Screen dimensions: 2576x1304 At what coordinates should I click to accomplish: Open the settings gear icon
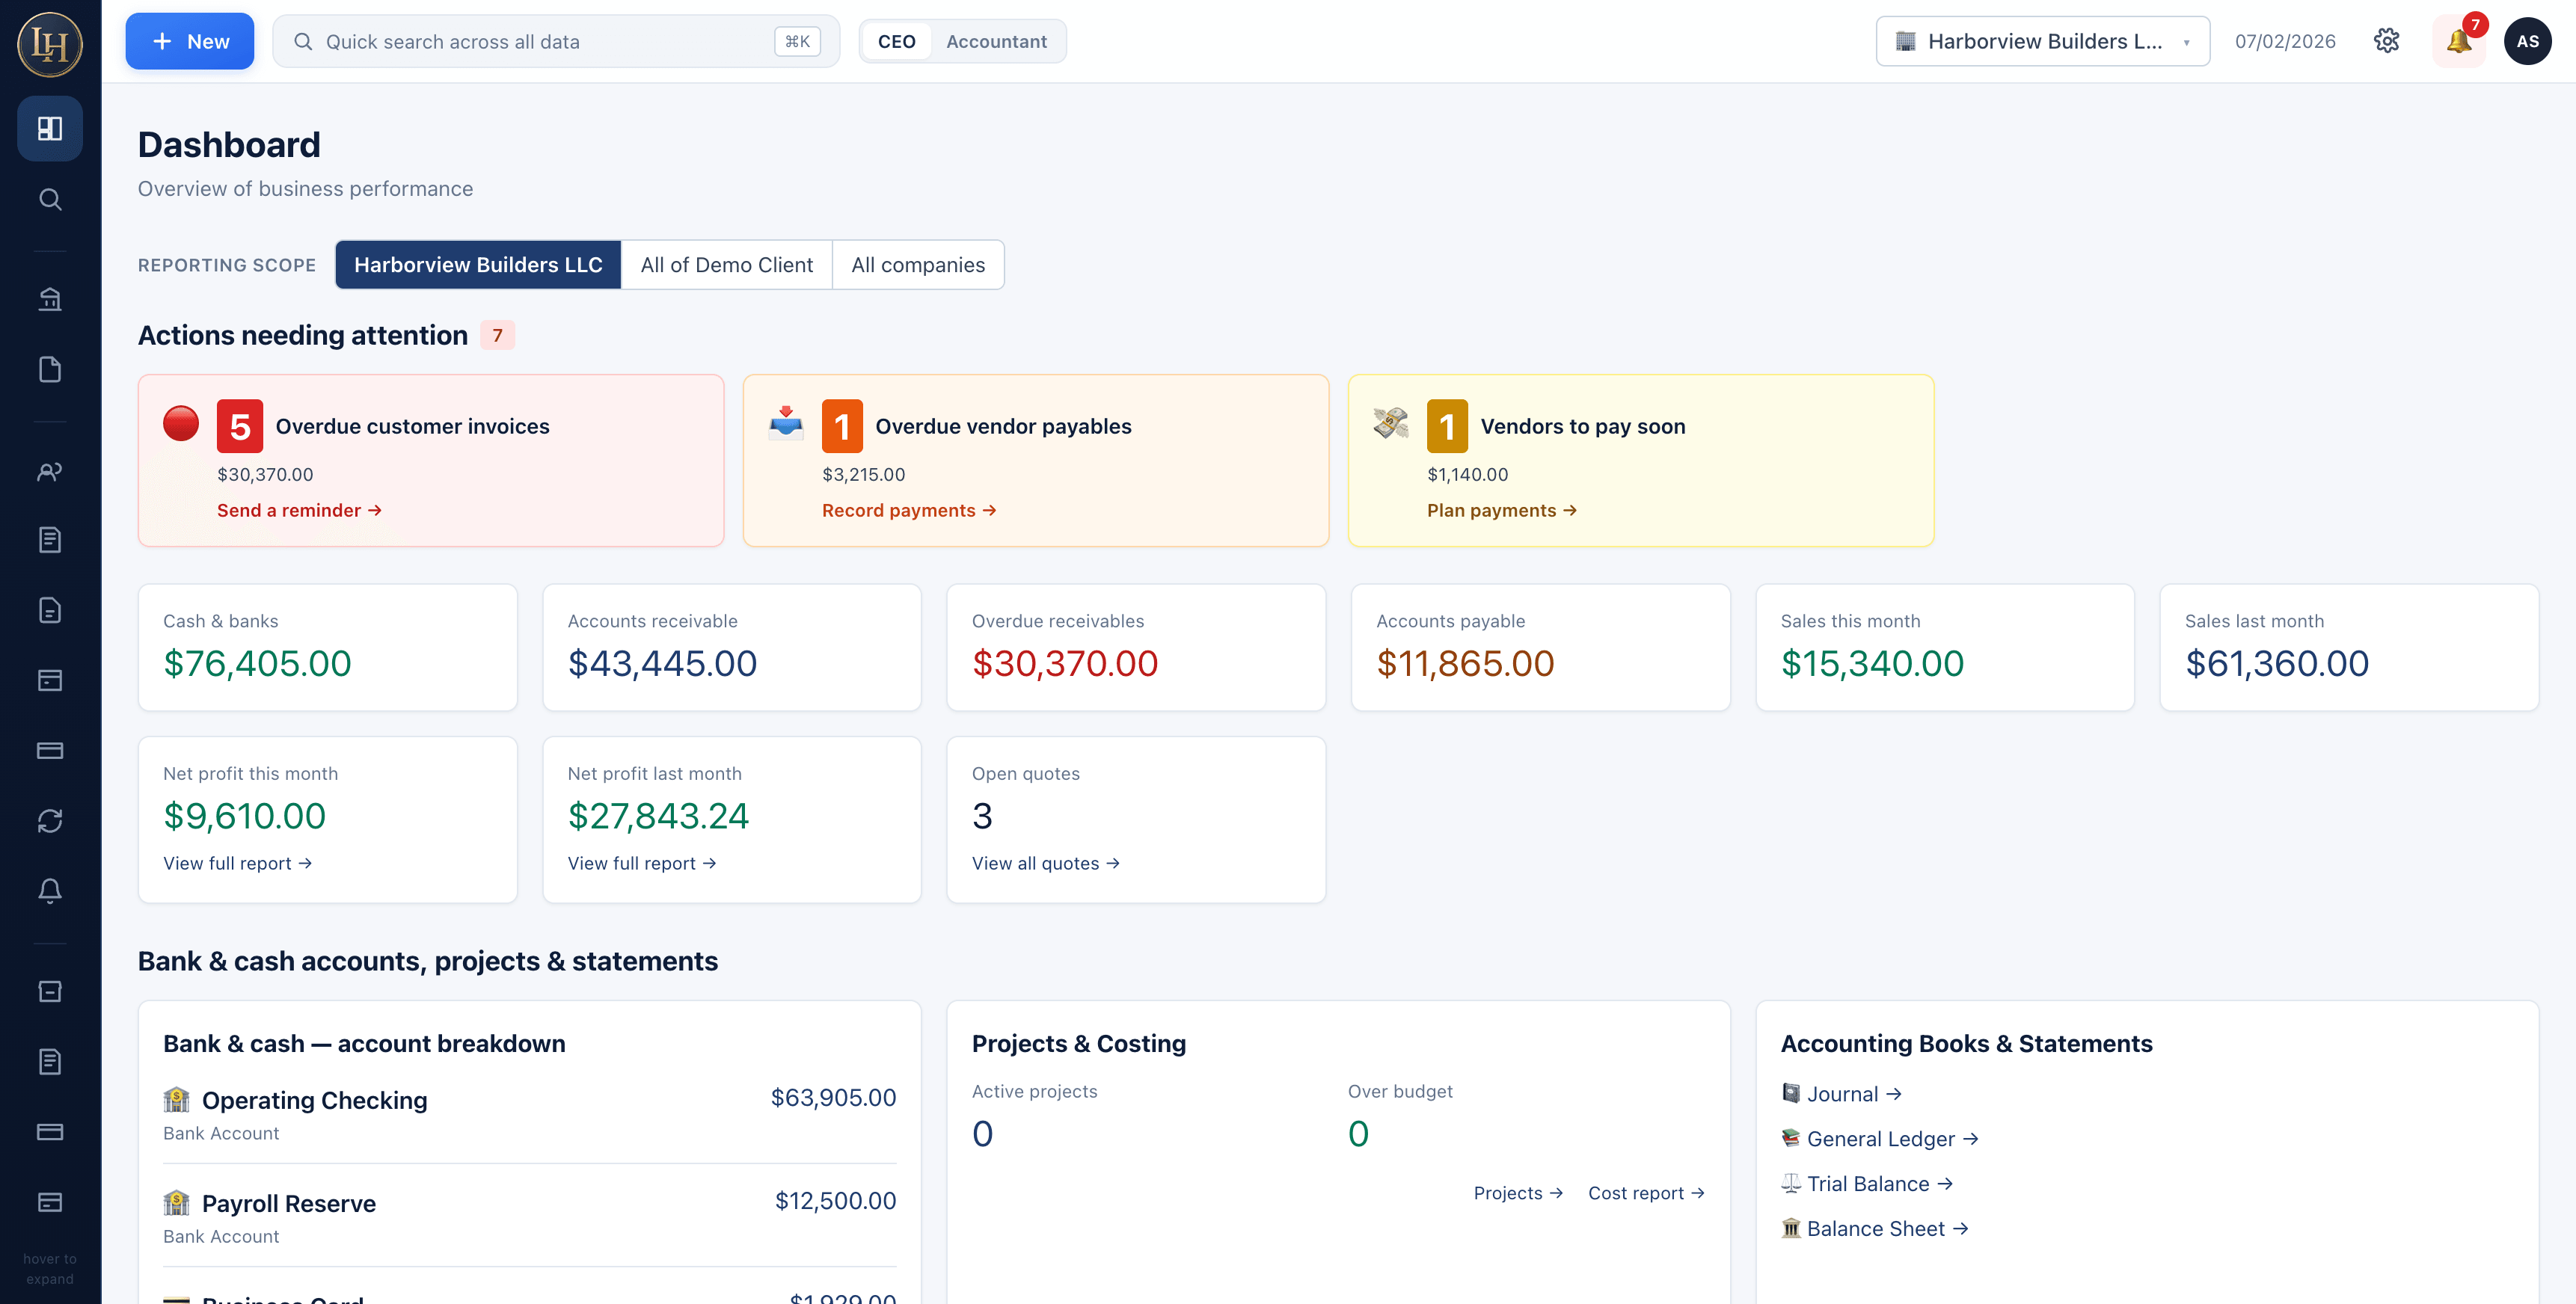(x=2387, y=41)
